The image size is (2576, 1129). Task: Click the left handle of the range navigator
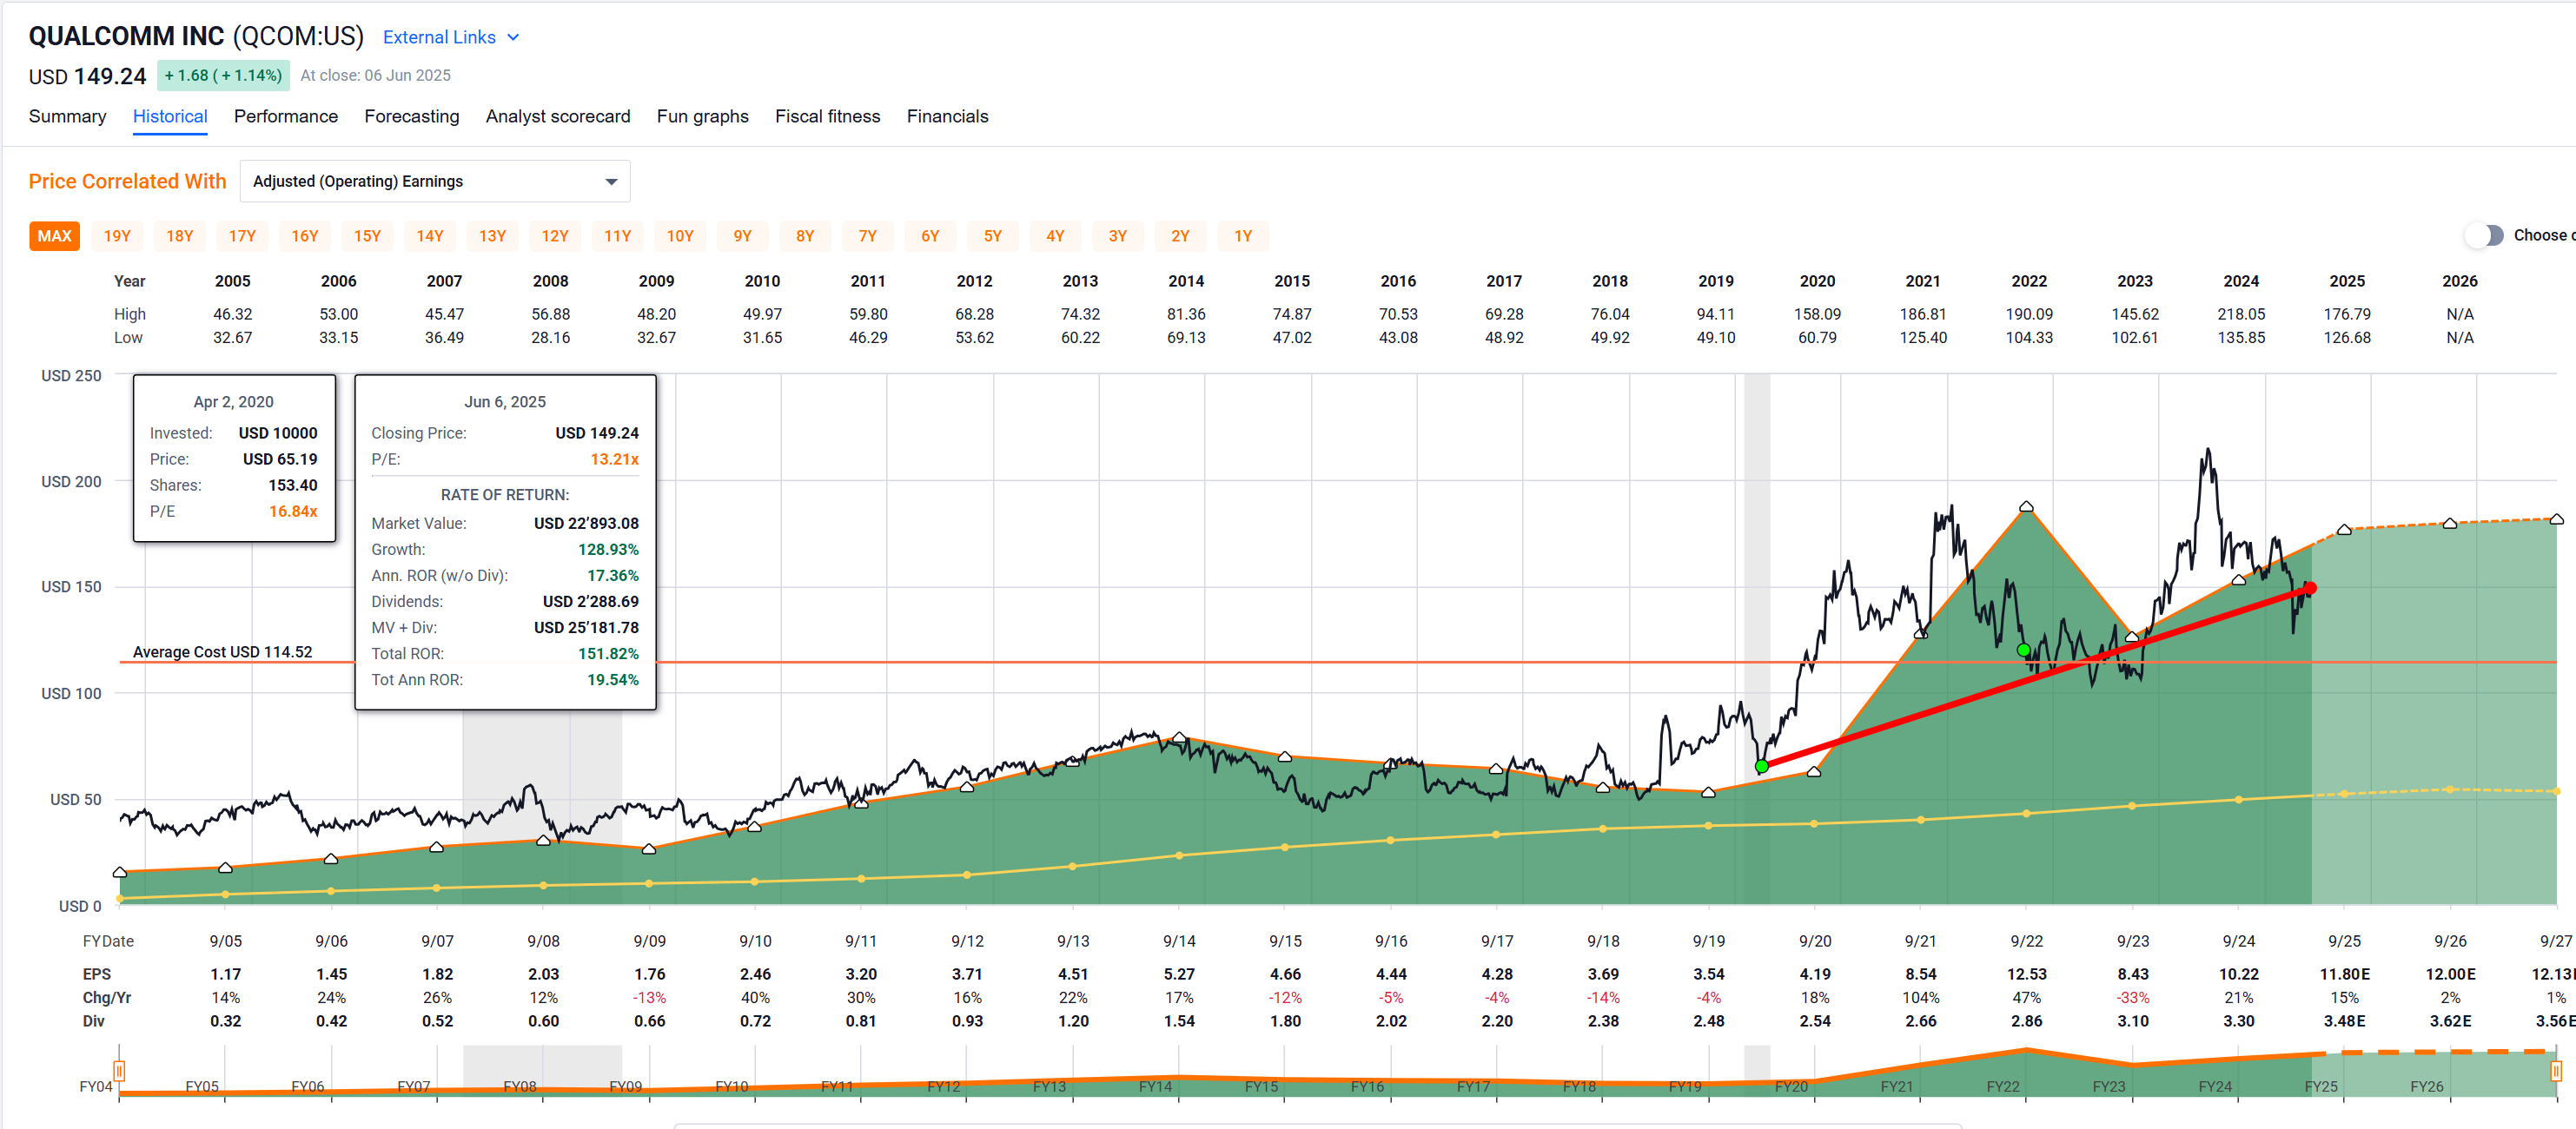coord(119,1071)
